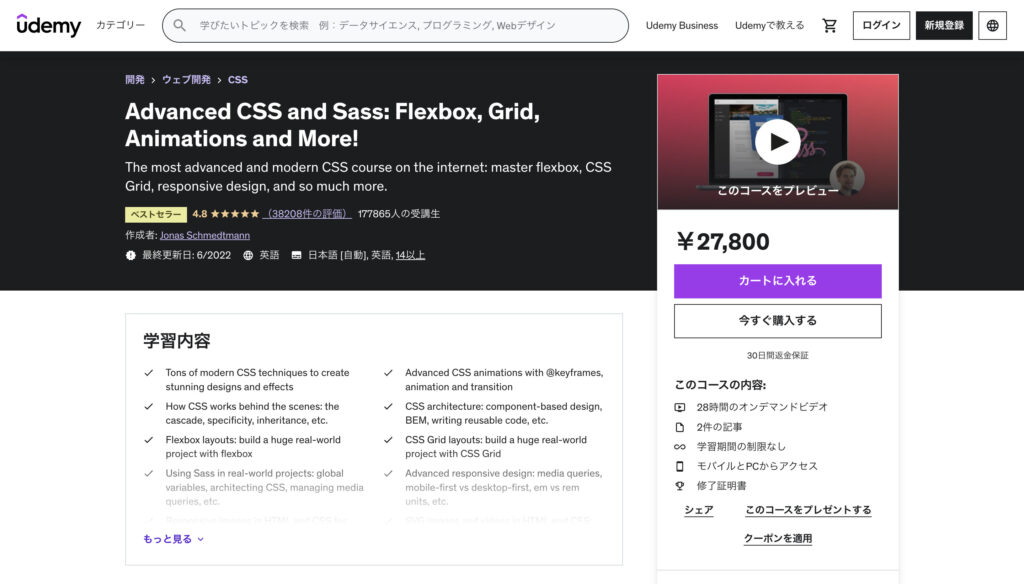Viewport: 1024px width, 584px height.
Task: Open the カテゴリー menu
Action: tap(120, 25)
